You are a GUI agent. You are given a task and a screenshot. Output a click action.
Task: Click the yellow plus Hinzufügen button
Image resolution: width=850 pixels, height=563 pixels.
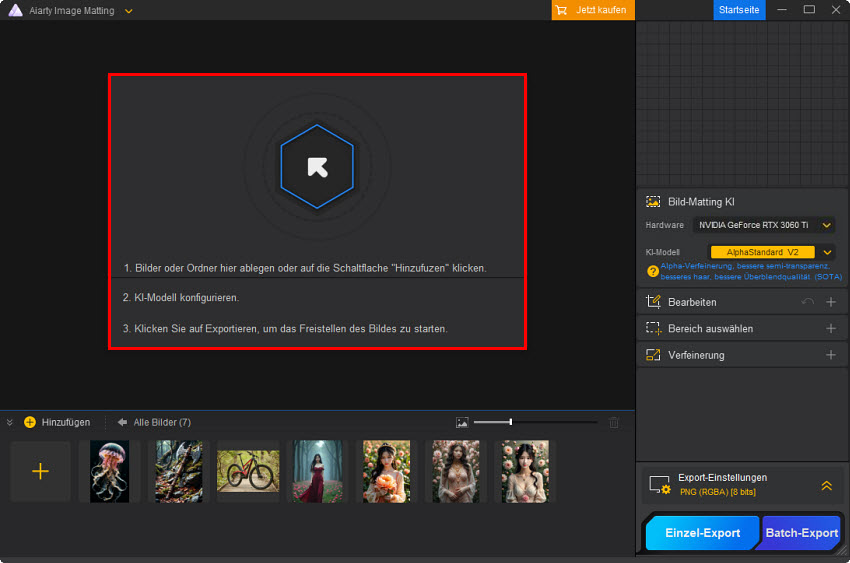point(57,422)
